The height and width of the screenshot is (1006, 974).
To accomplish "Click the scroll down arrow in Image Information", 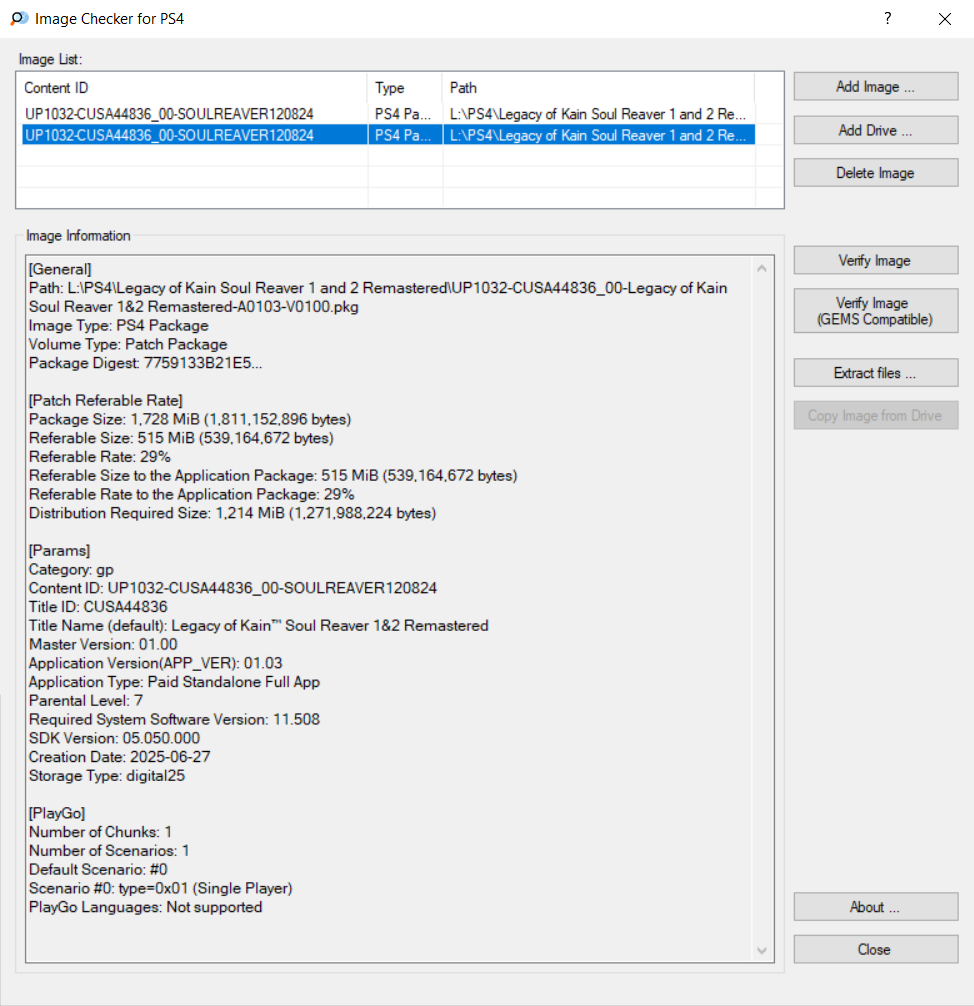I will pos(762,950).
